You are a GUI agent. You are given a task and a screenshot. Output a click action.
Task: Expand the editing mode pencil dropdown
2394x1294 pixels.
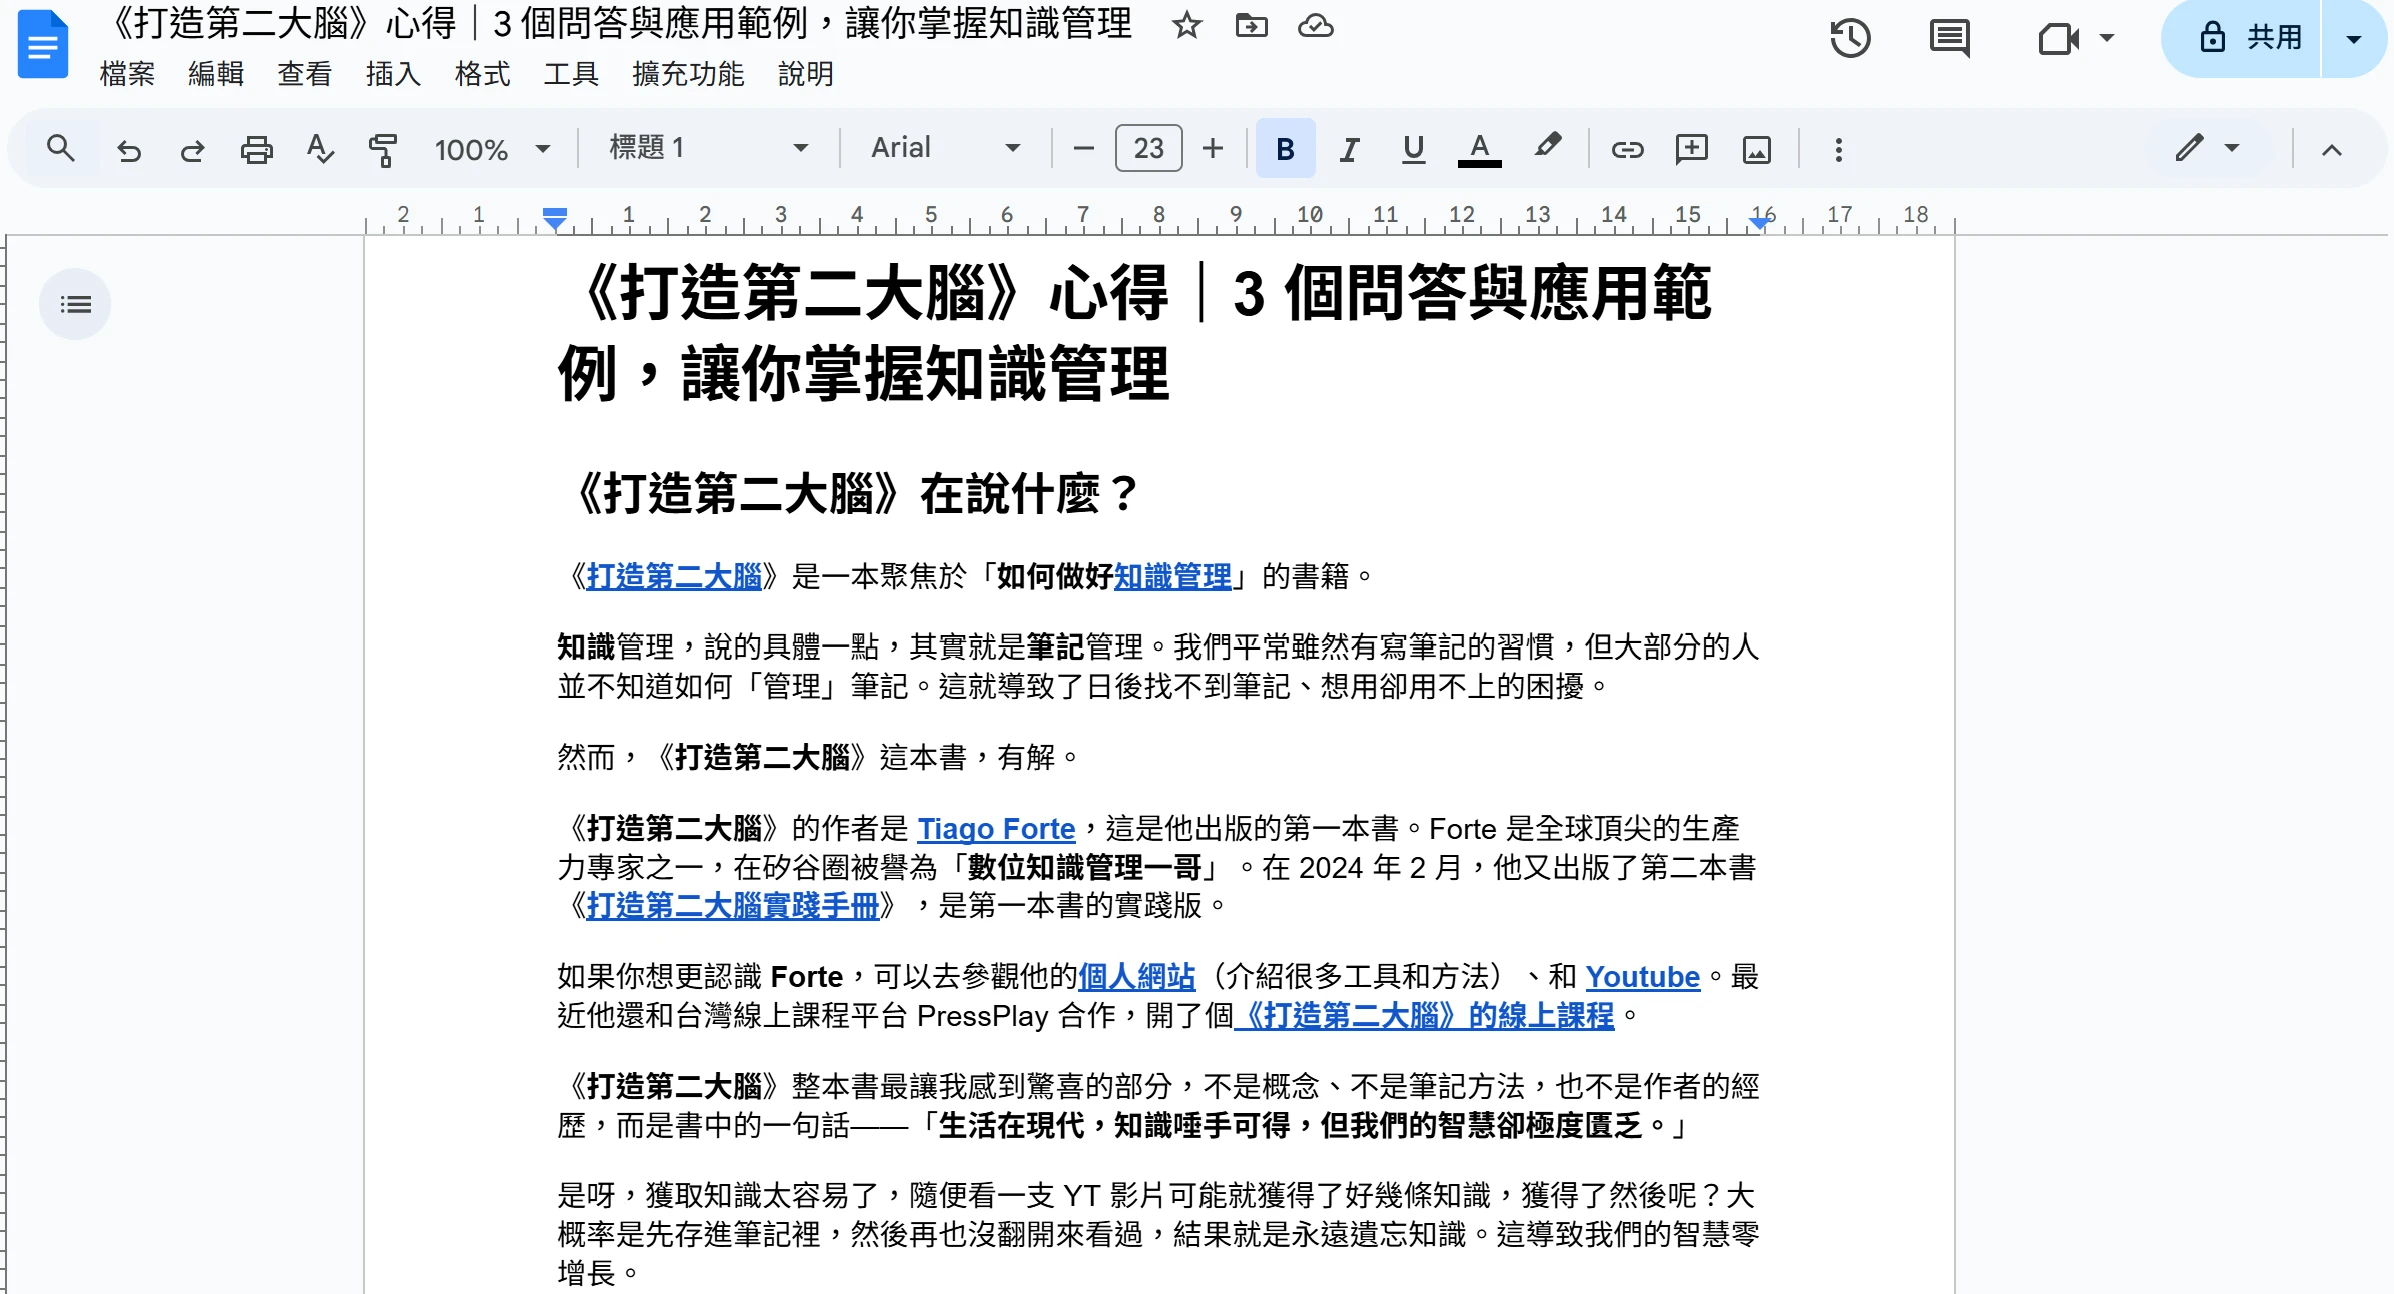pyautogui.click(x=2207, y=149)
